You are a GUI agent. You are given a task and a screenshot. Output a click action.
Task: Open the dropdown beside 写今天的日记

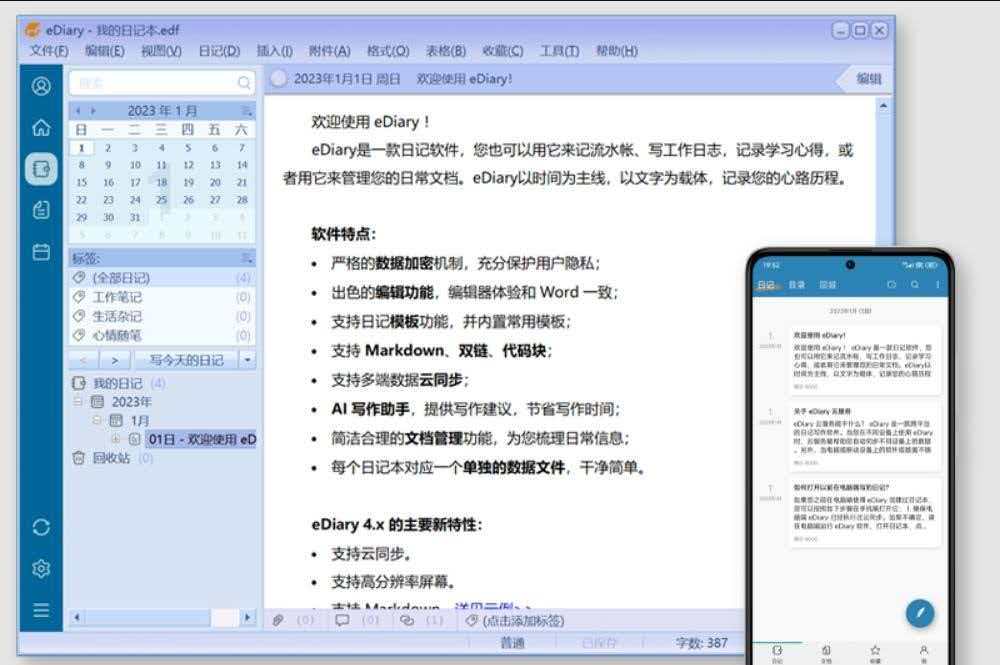(245, 360)
